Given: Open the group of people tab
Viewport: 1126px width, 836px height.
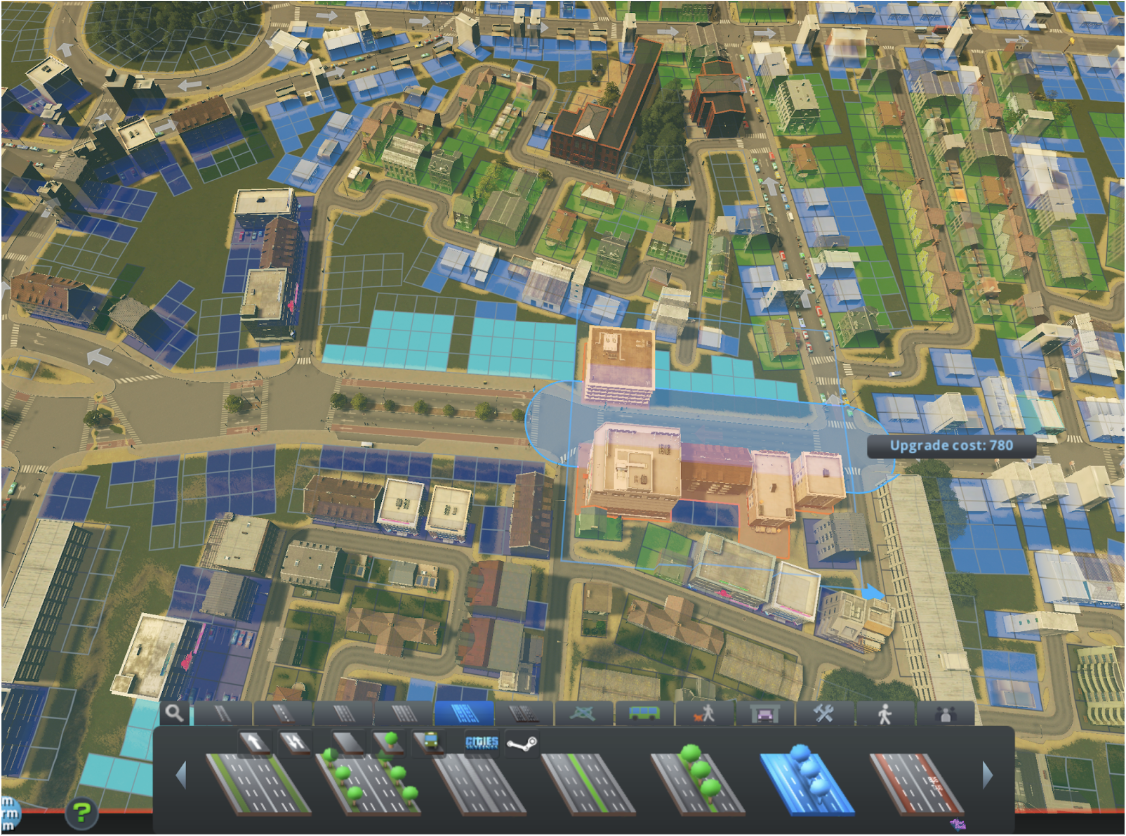Looking at the screenshot, I should click(946, 714).
